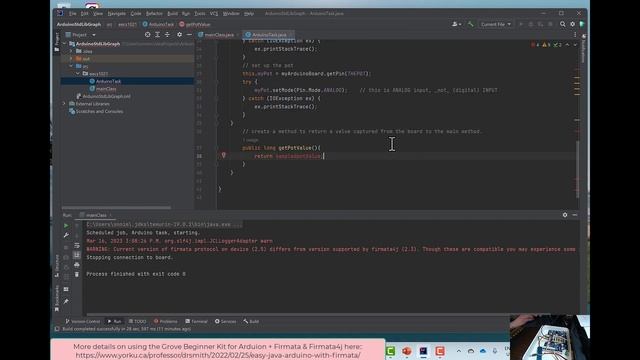This screenshot has height=360, width=640.
Task: Collapse the eecs1021 package
Action: click(x=78, y=73)
